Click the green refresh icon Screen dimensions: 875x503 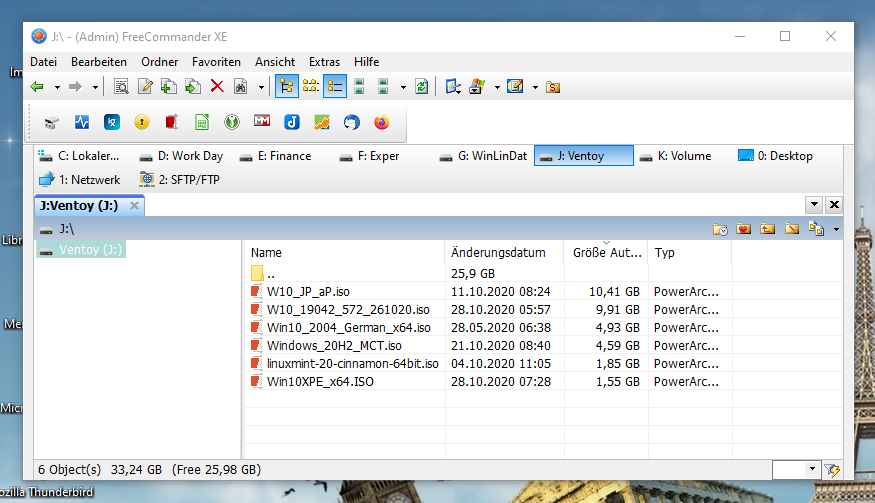(422, 87)
